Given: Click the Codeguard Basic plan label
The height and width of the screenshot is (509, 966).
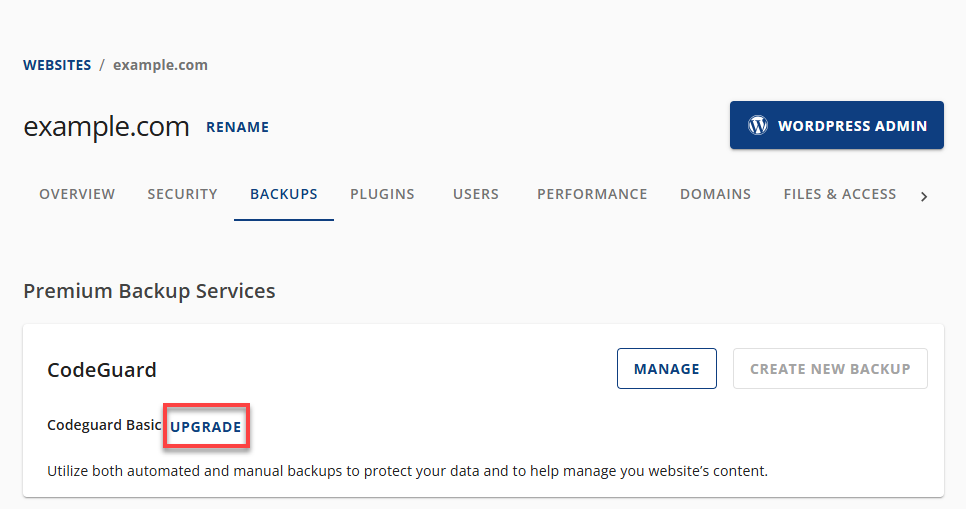Looking at the screenshot, I should tap(104, 425).
